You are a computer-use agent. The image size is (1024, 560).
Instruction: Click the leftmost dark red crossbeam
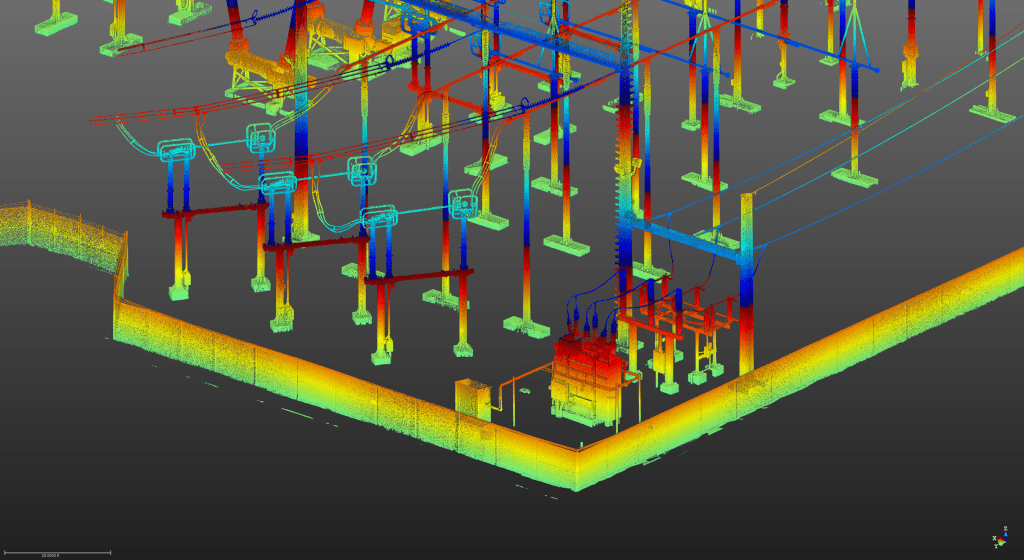point(208,211)
